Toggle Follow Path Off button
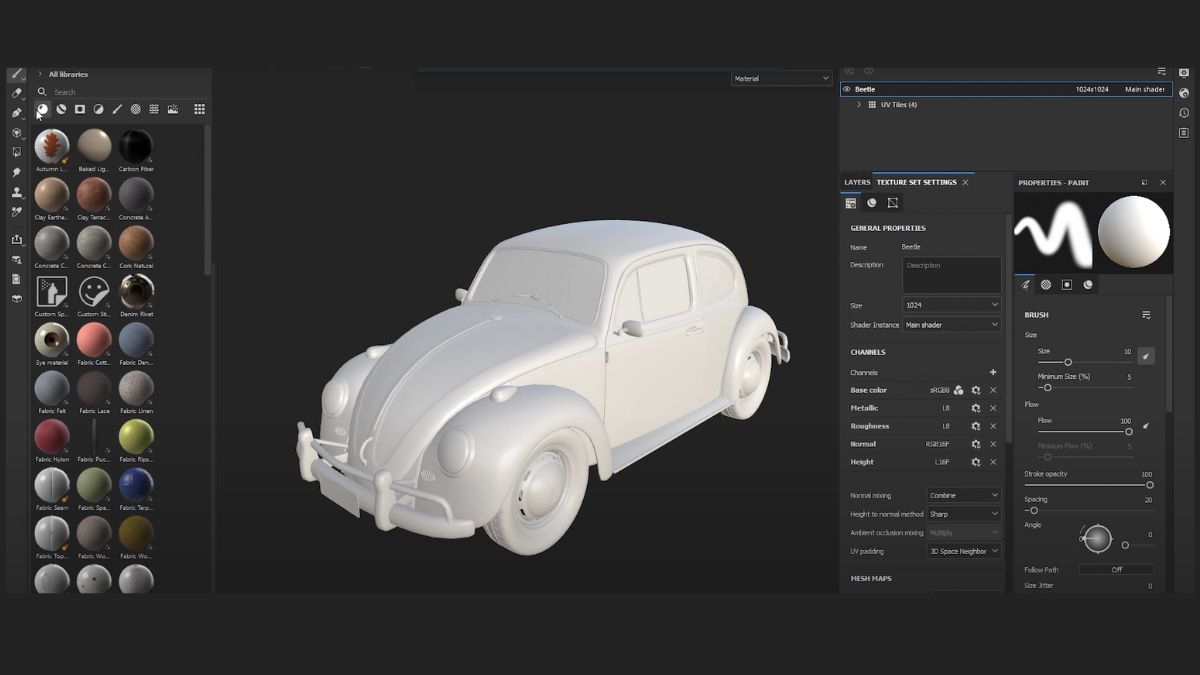Screen dimensions: 1200x675 (1117, 570)
